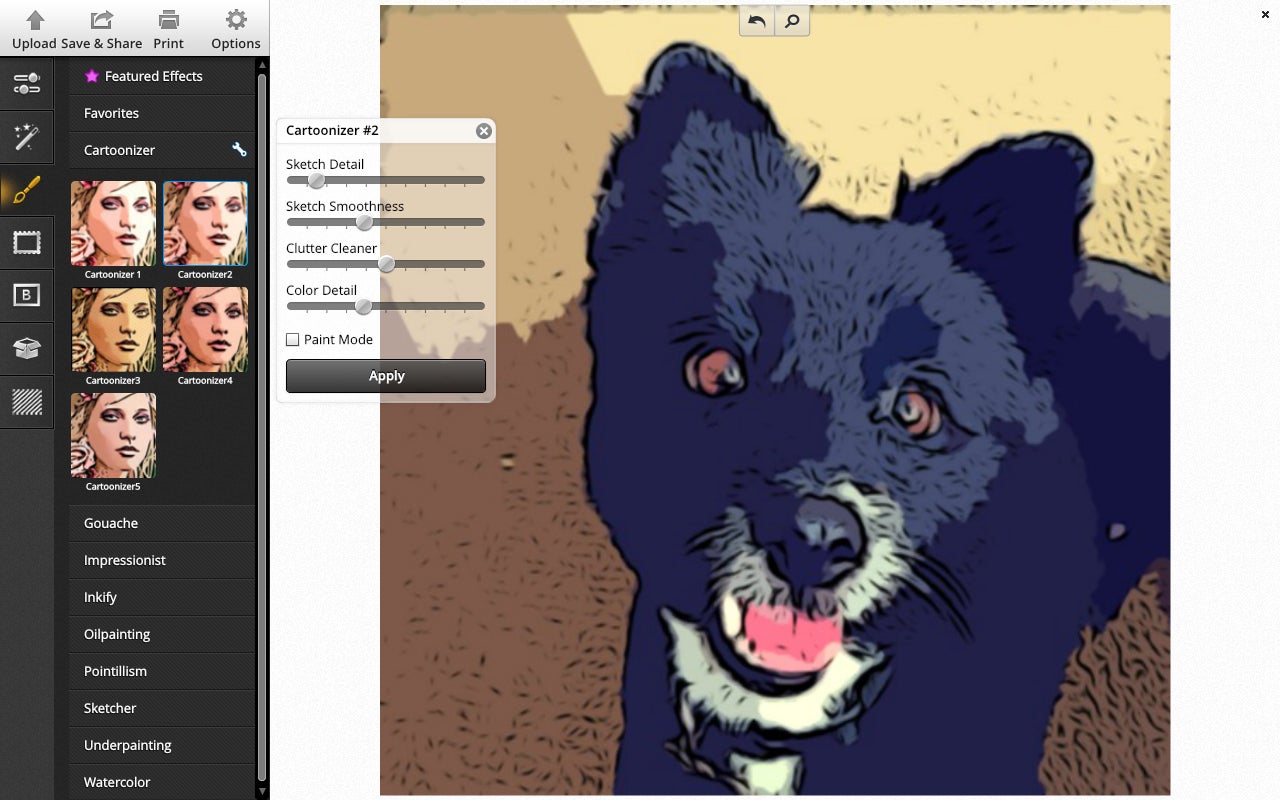The width and height of the screenshot is (1280, 800).
Task: Open the Overlays box tab in sidebar
Action: 27,348
